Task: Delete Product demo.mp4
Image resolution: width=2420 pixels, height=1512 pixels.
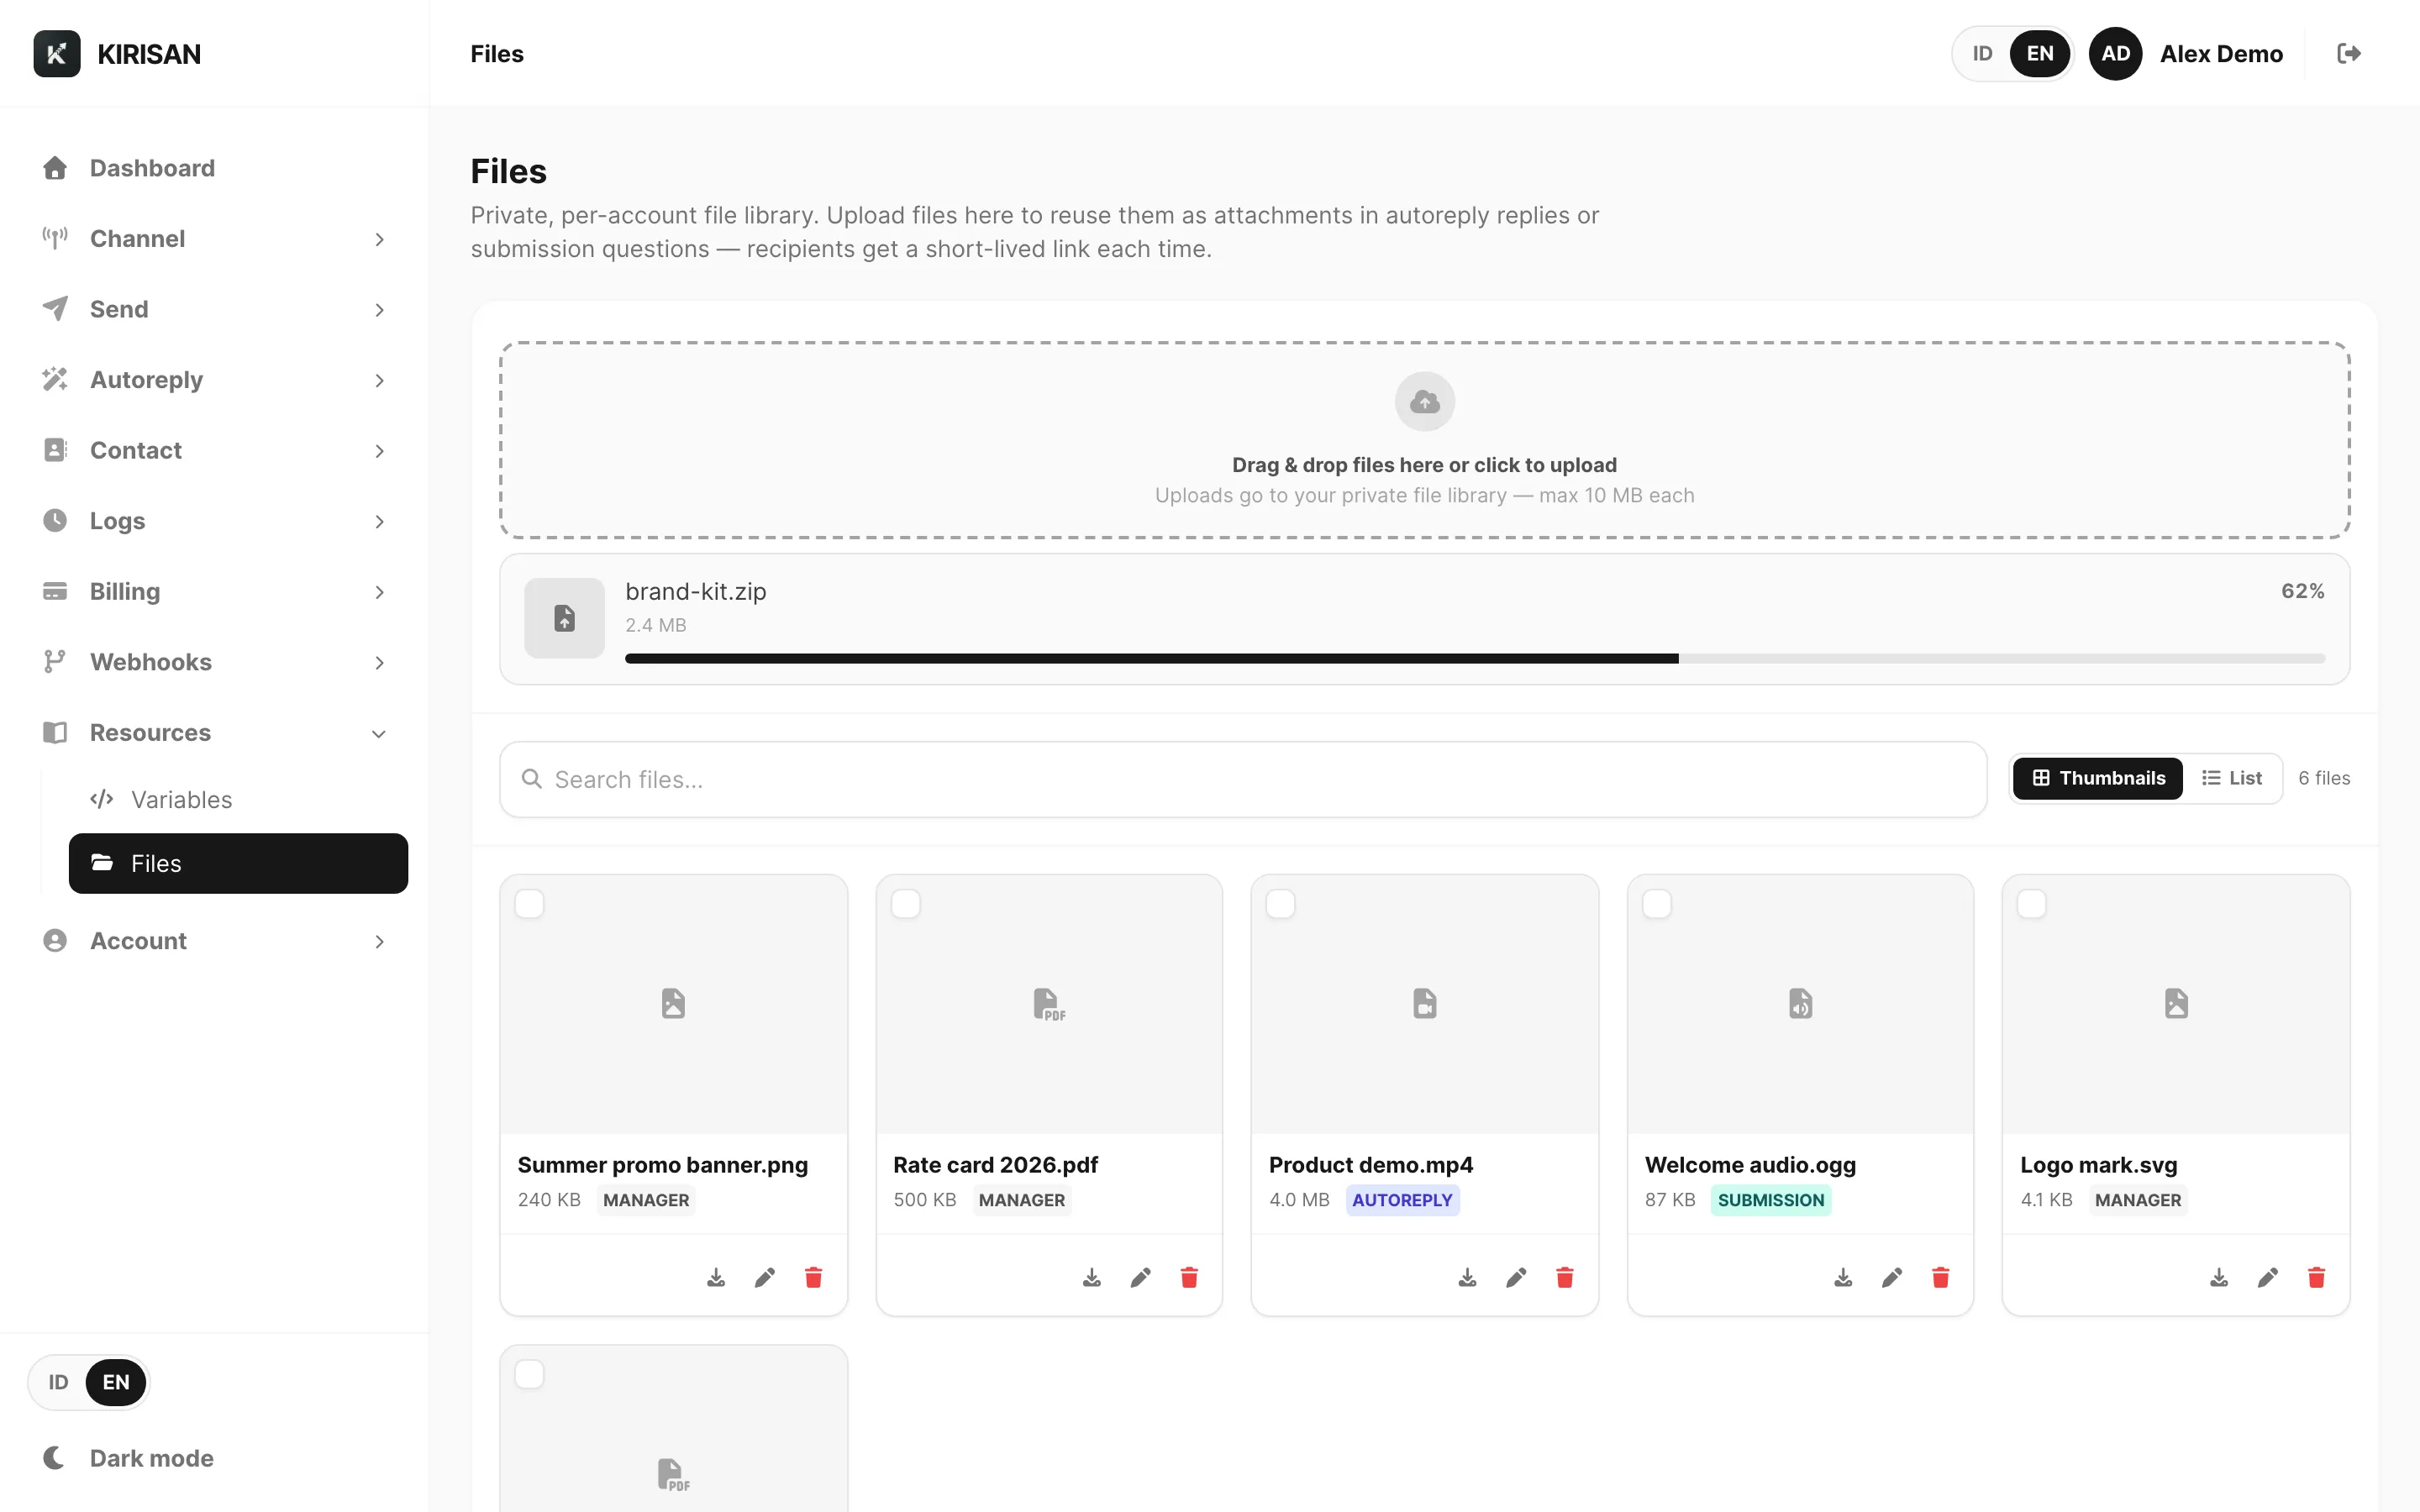Action: click(1565, 1277)
